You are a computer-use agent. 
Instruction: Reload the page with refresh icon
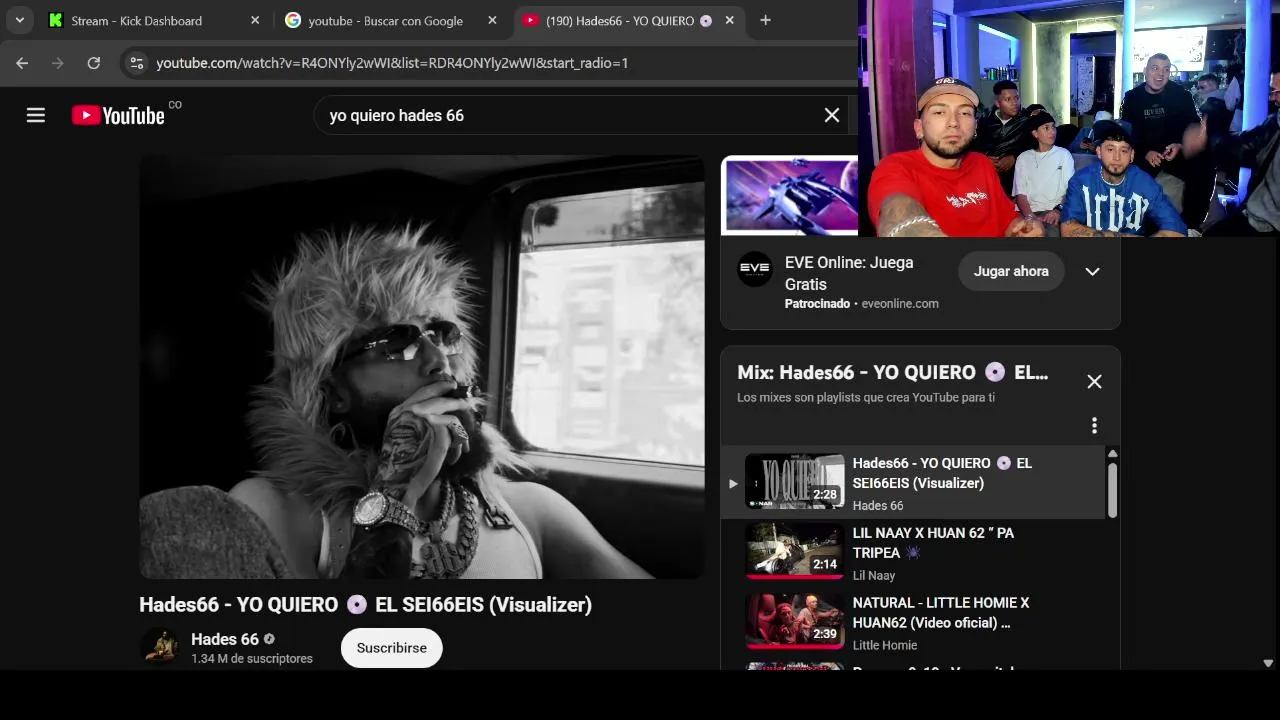click(x=93, y=63)
